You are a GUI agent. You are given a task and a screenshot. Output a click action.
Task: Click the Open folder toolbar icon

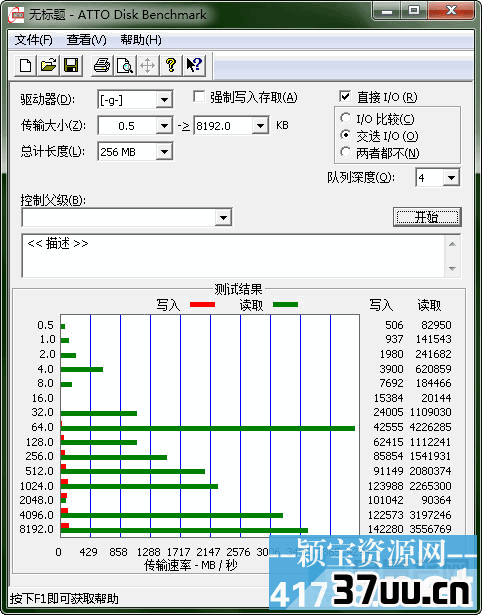click(x=48, y=65)
